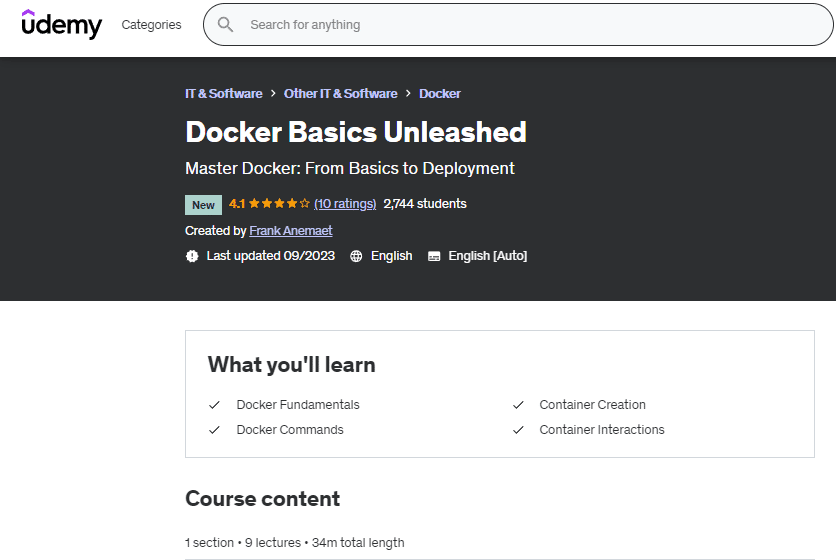Open the 10 ratings link
This screenshot has height=560, width=836.
(345, 204)
